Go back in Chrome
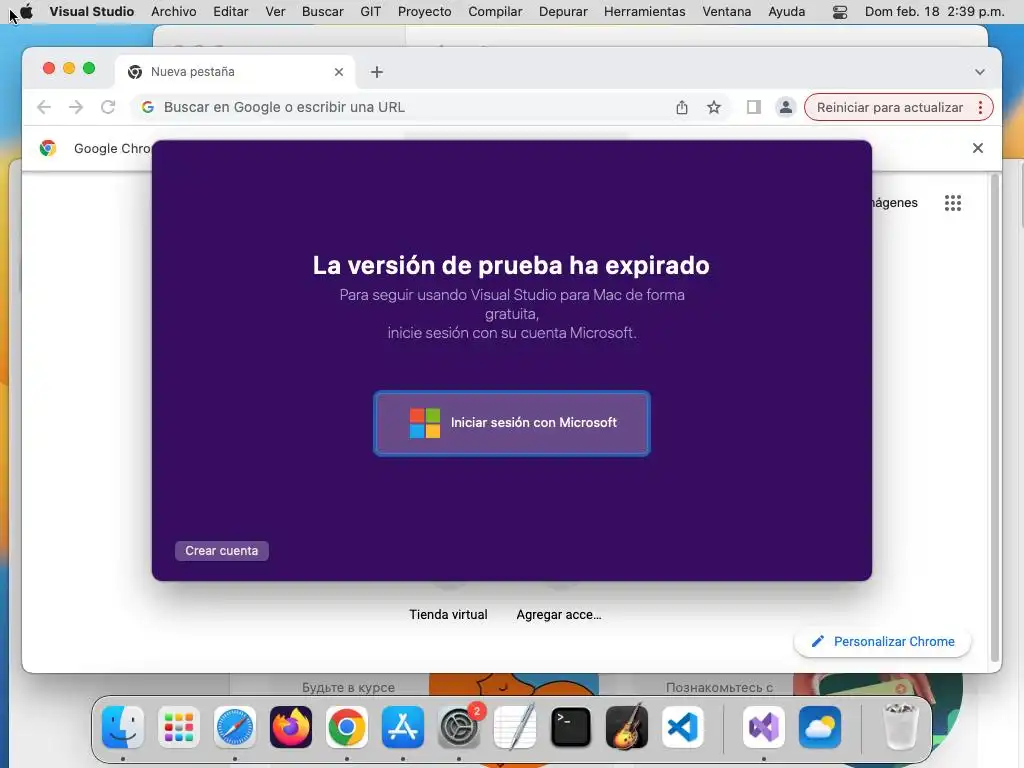 point(44,107)
